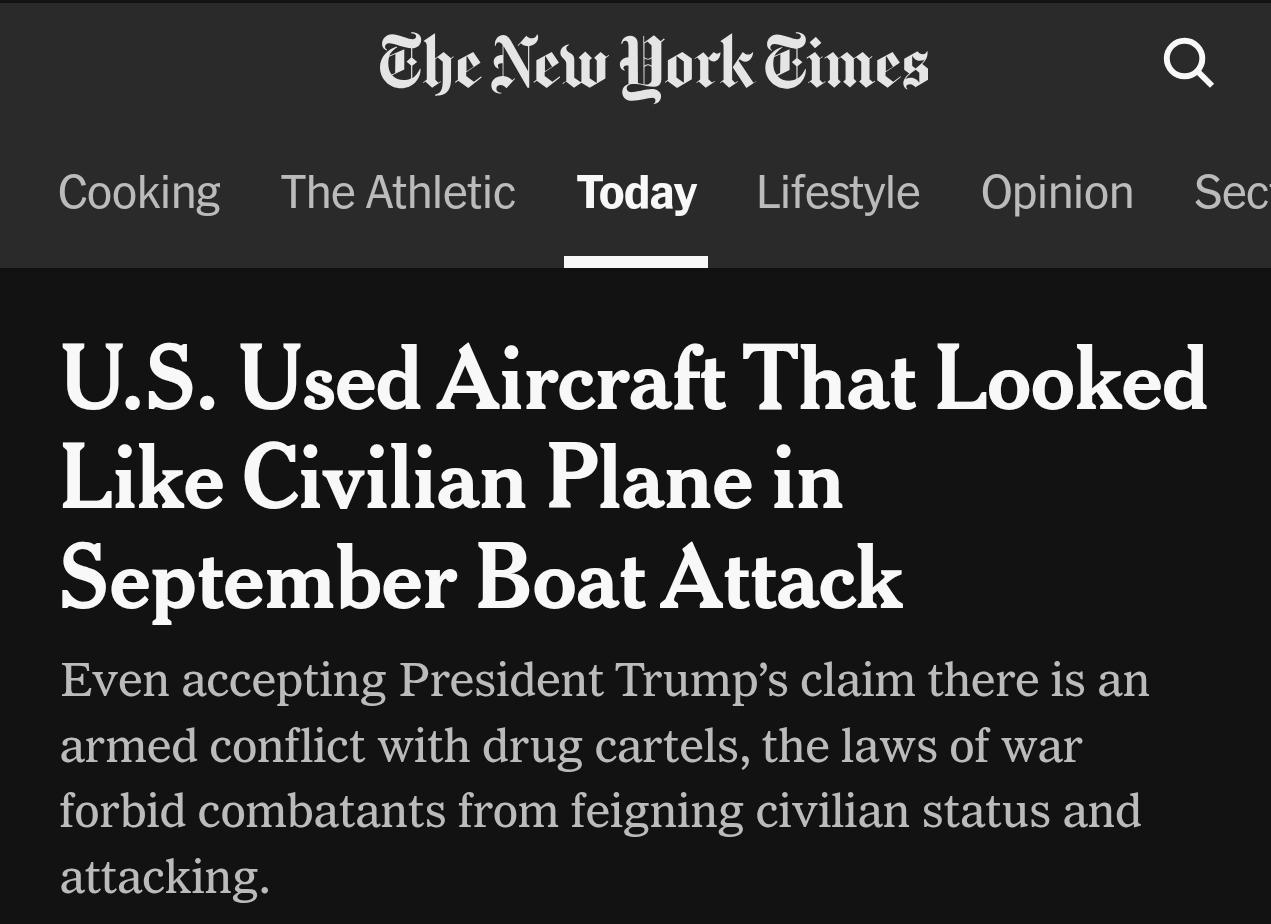Screen dimensions: 1271x924
Task: Open the Opinion tab
Action: 1057,192
